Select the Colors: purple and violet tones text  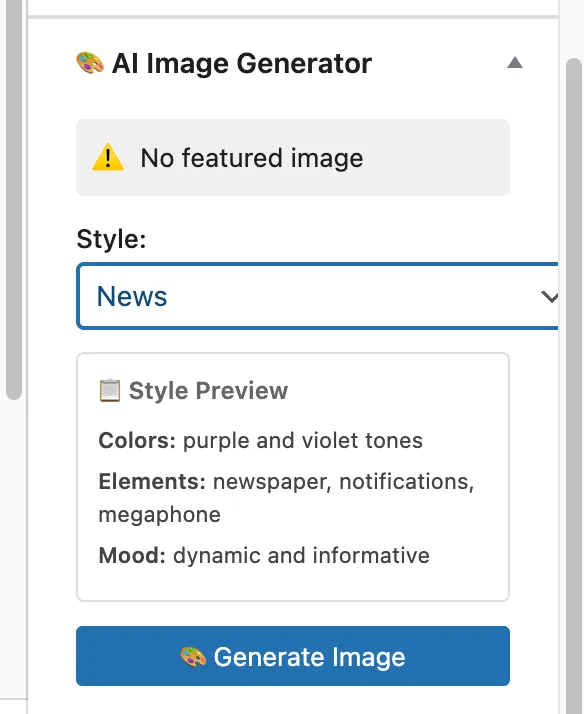tap(260, 441)
